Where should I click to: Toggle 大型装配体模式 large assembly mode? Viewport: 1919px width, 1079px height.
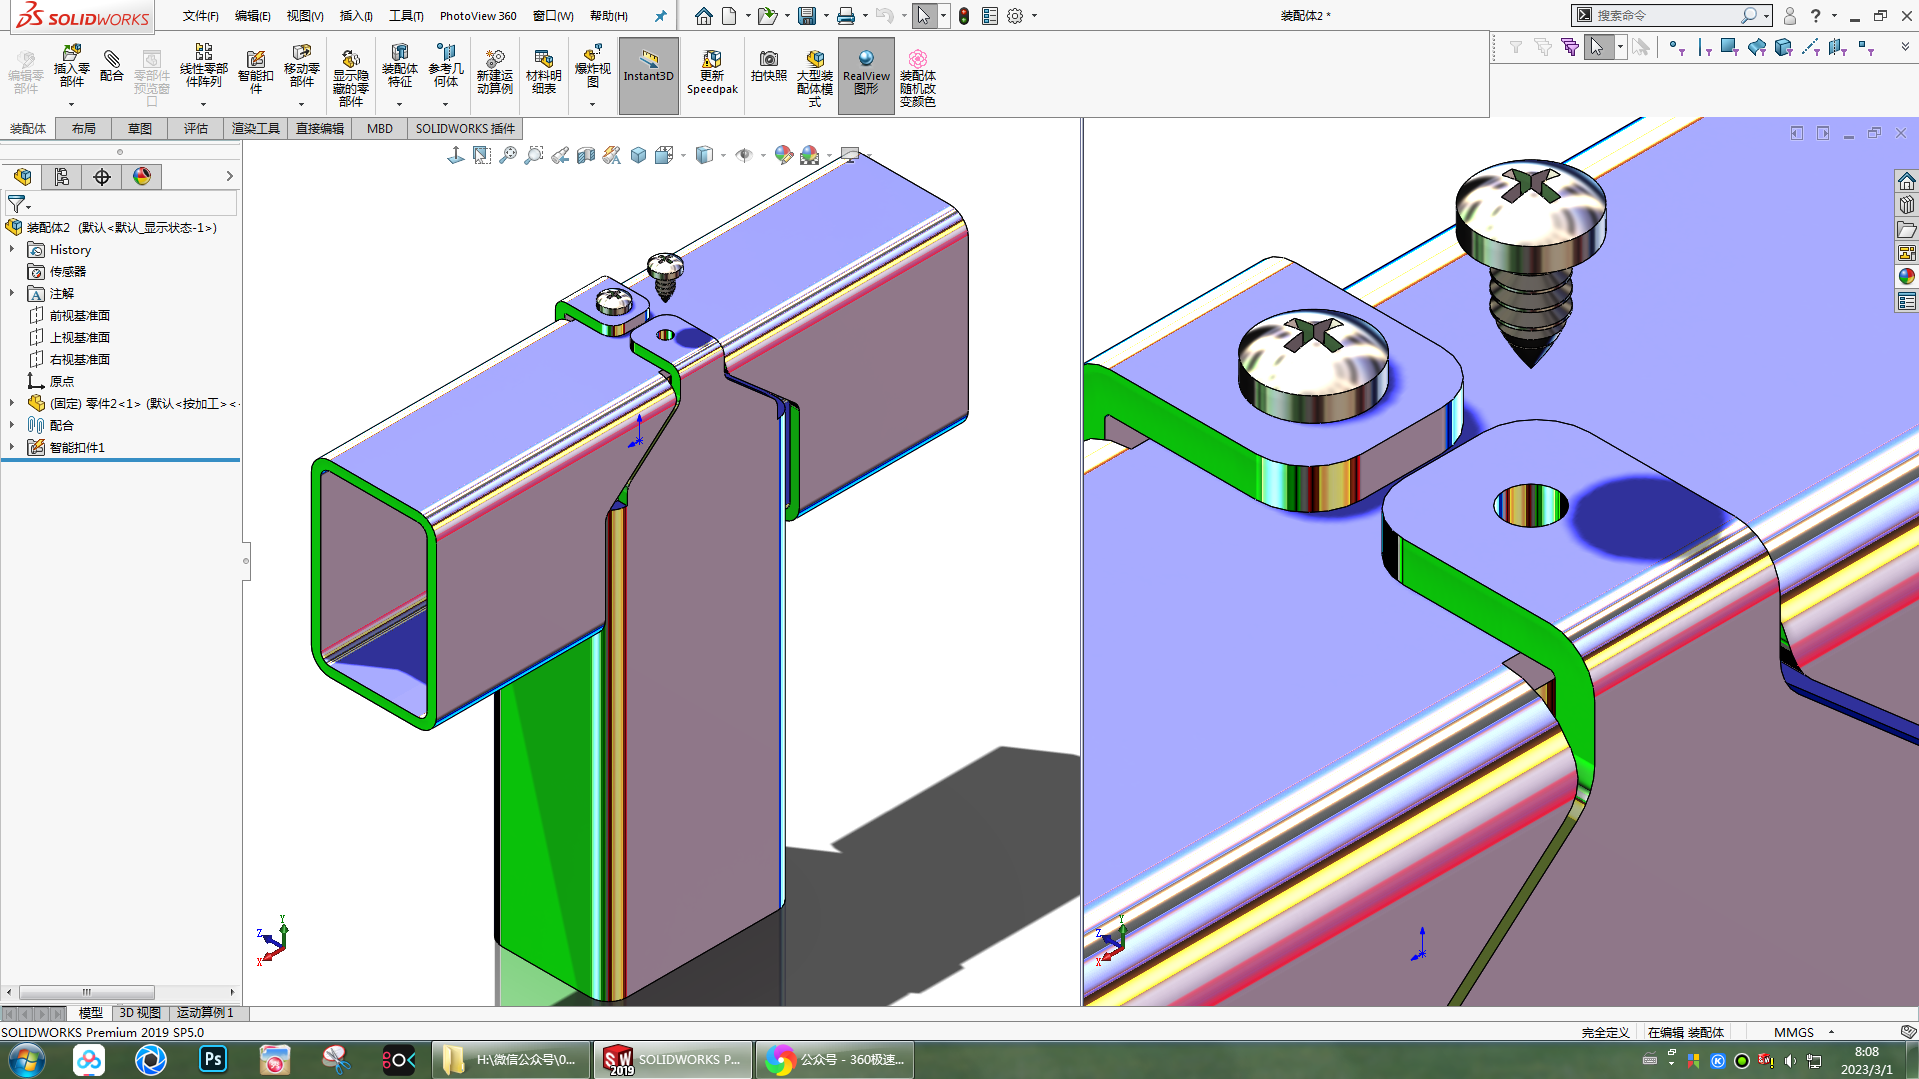point(814,78)
